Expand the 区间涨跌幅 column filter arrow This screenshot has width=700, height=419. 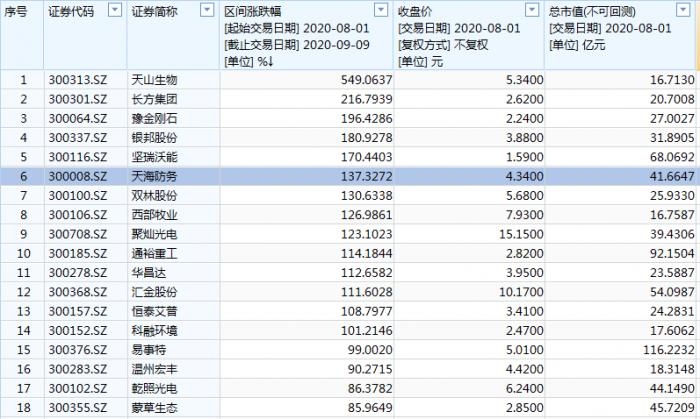pyautogui.click(x=381, y=10)
